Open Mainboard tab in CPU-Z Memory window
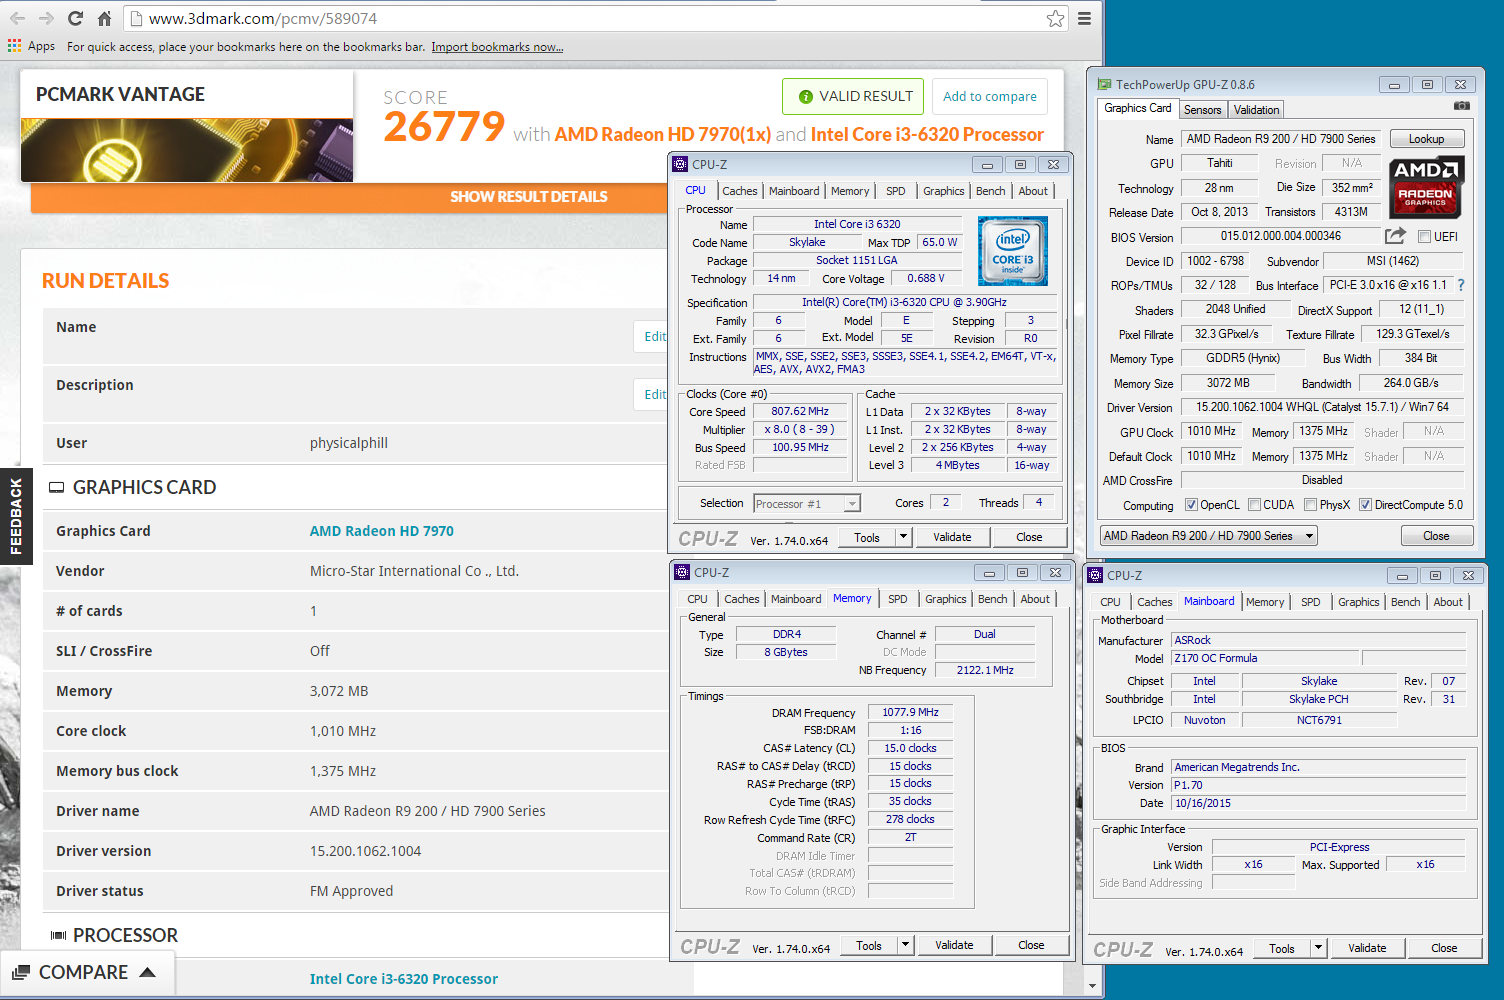Image resolution: width=1504 pixels, height=1000 pixels. point(796,599)
